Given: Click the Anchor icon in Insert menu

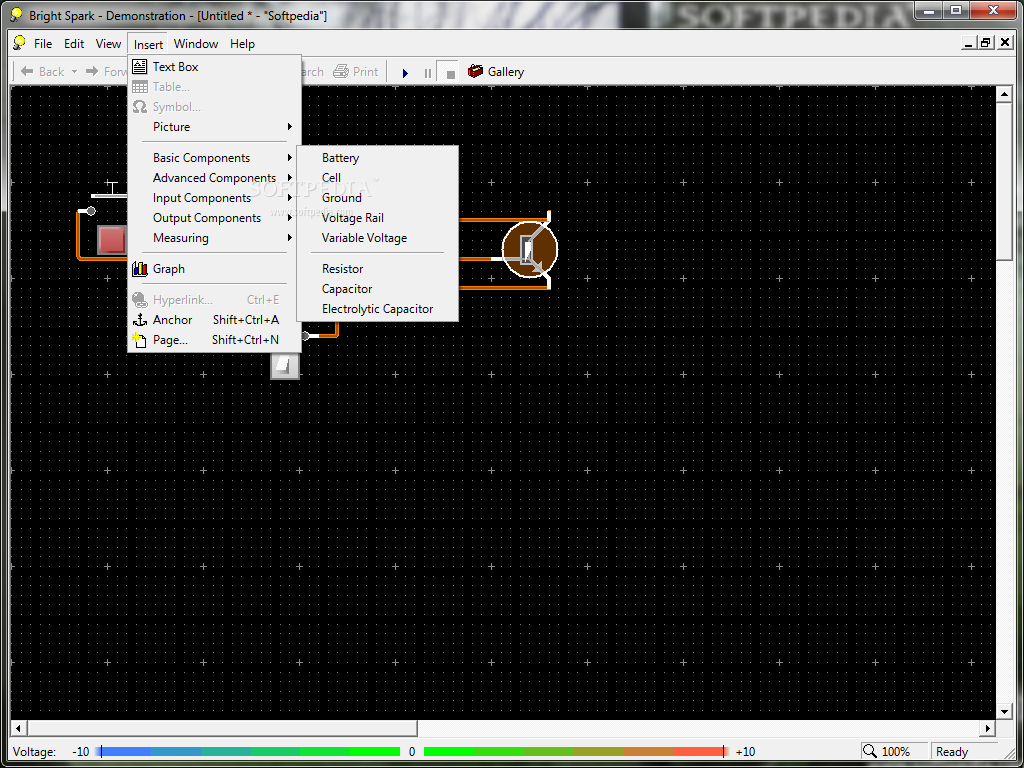Looking at the screenshot, I should [x=140, y=319].
